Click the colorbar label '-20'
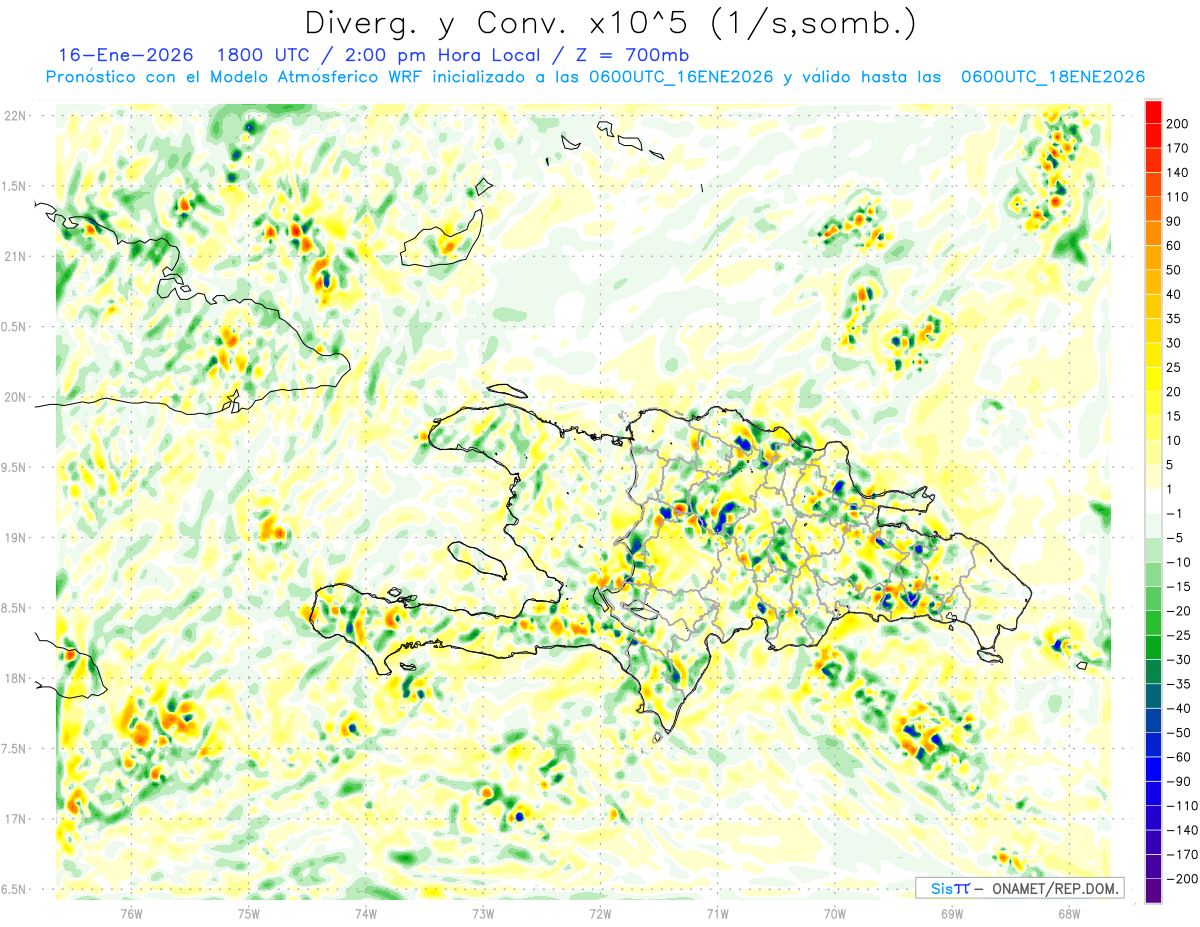The width and height of the screenshot is (1200, 927). [1178, 611]
